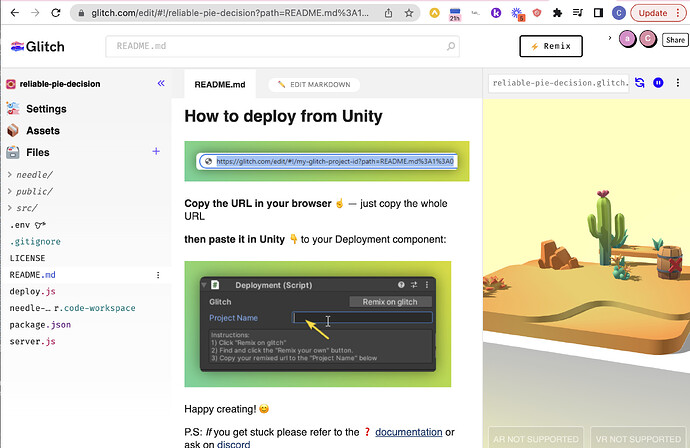Open the server.js file

coord(33,342)
